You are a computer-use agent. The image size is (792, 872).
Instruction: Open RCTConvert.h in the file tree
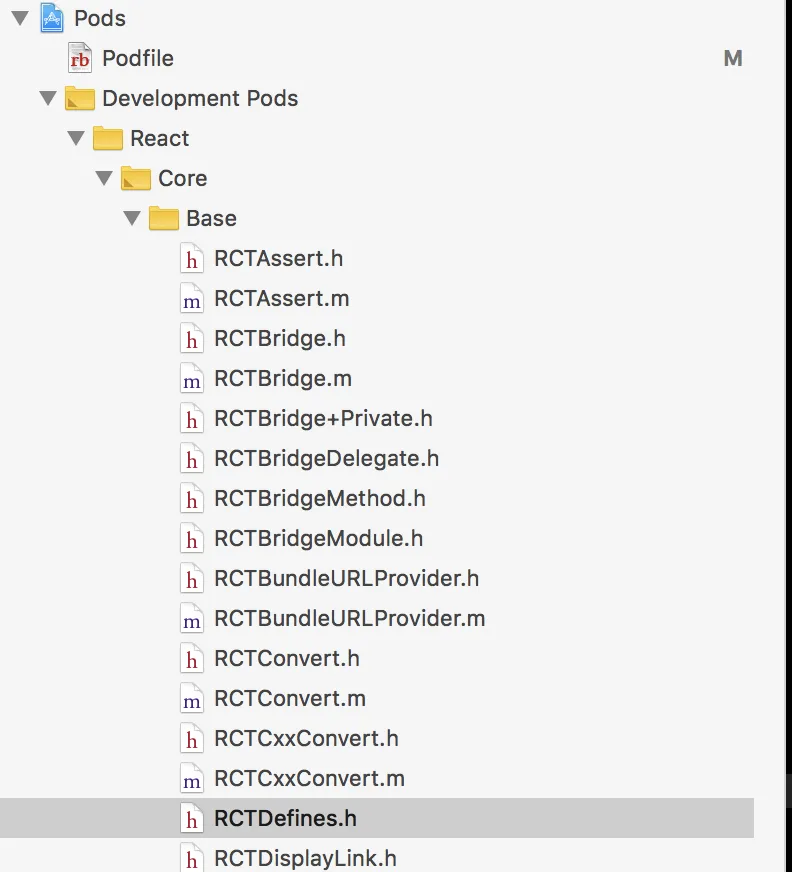(x=286, y=658)
